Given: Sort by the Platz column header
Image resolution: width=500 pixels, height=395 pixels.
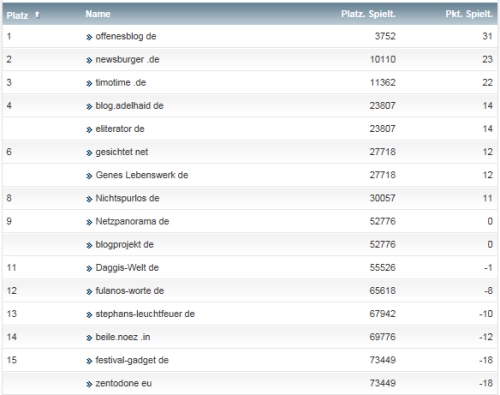Looking at the screenshot, I should click(17, 15).
